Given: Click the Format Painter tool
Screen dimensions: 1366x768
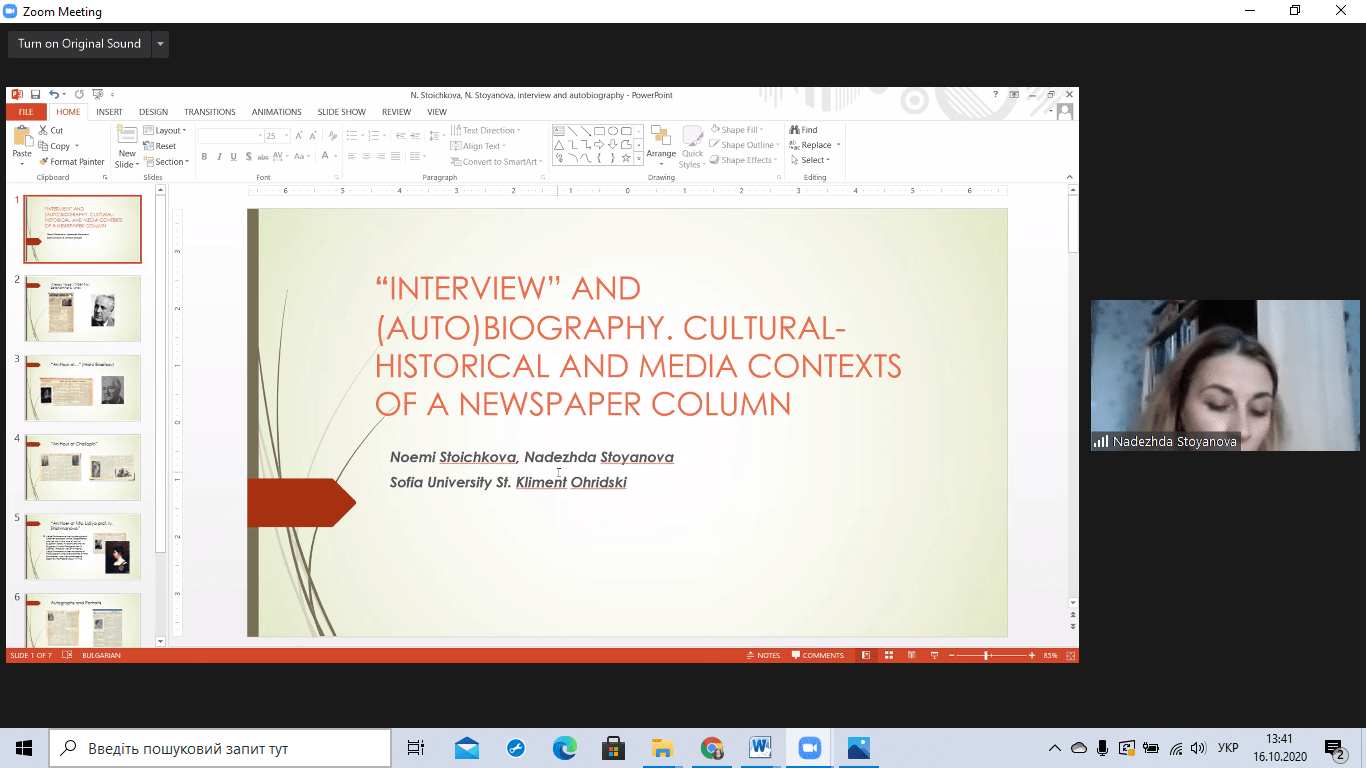Looking at the screenshot, I should 70,162.
